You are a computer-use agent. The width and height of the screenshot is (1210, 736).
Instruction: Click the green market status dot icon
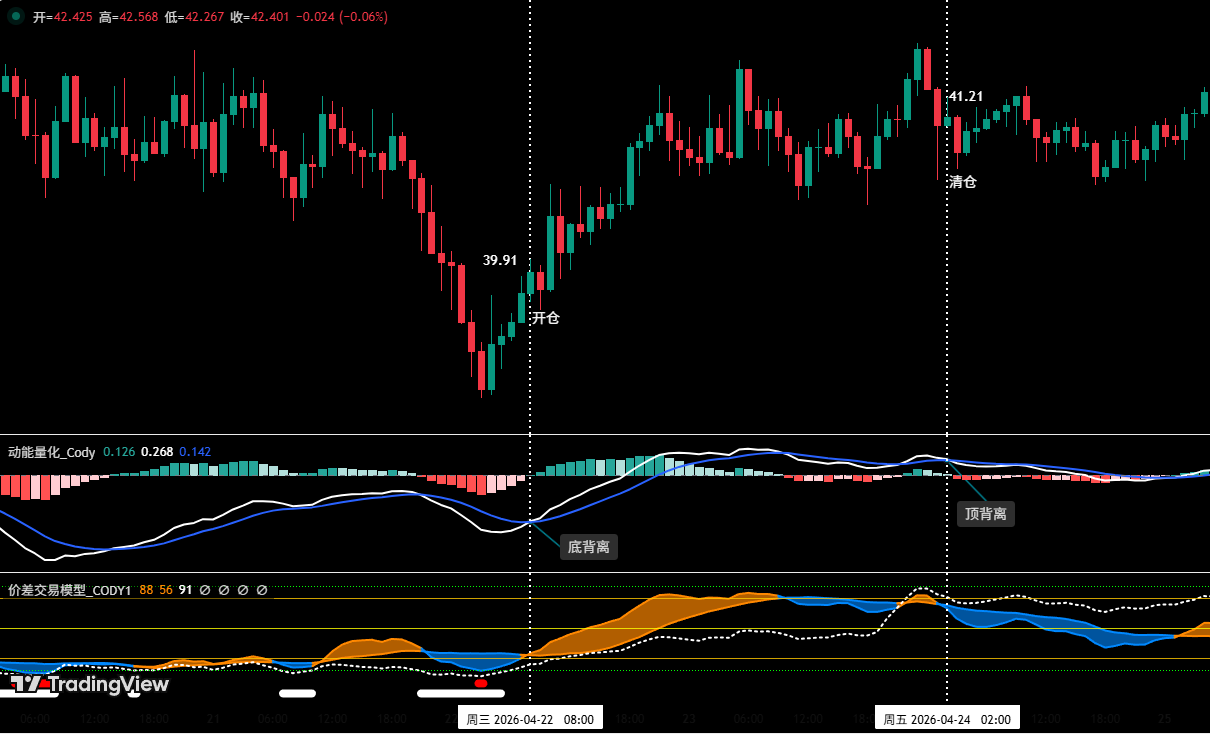click(x=15, y=16)
